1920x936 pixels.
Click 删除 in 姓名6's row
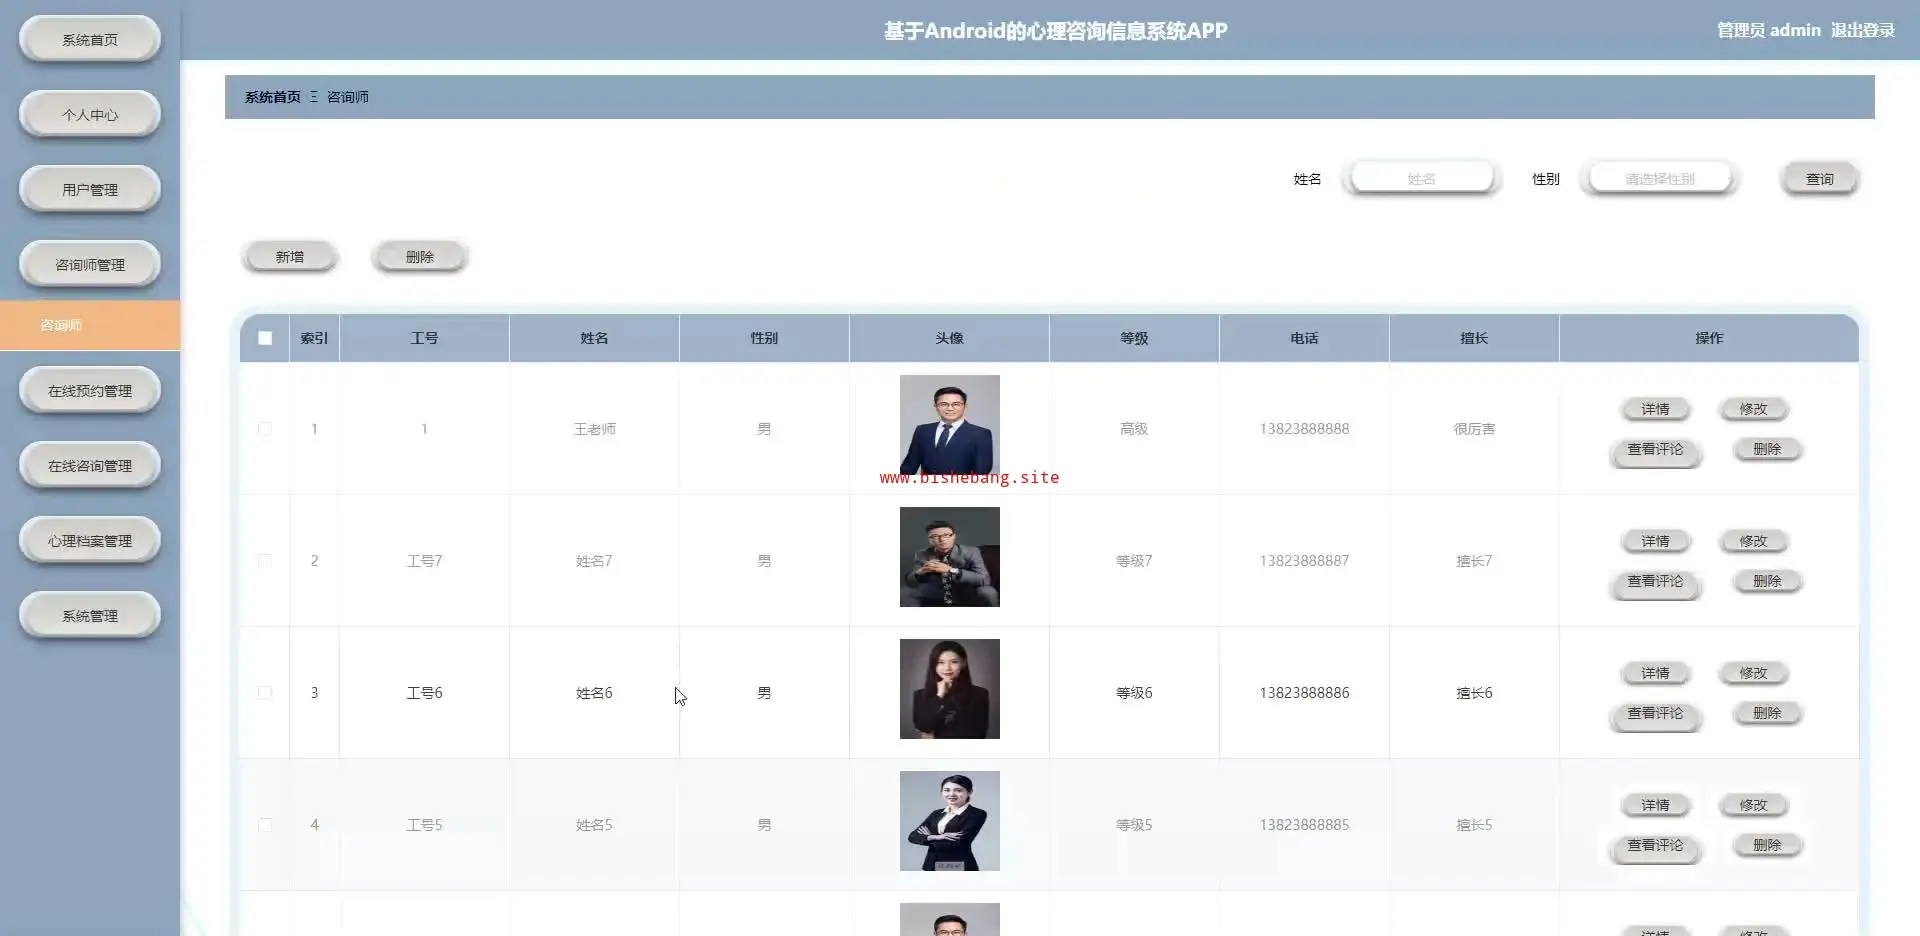pyautogui.click(x=1767, y=713)
